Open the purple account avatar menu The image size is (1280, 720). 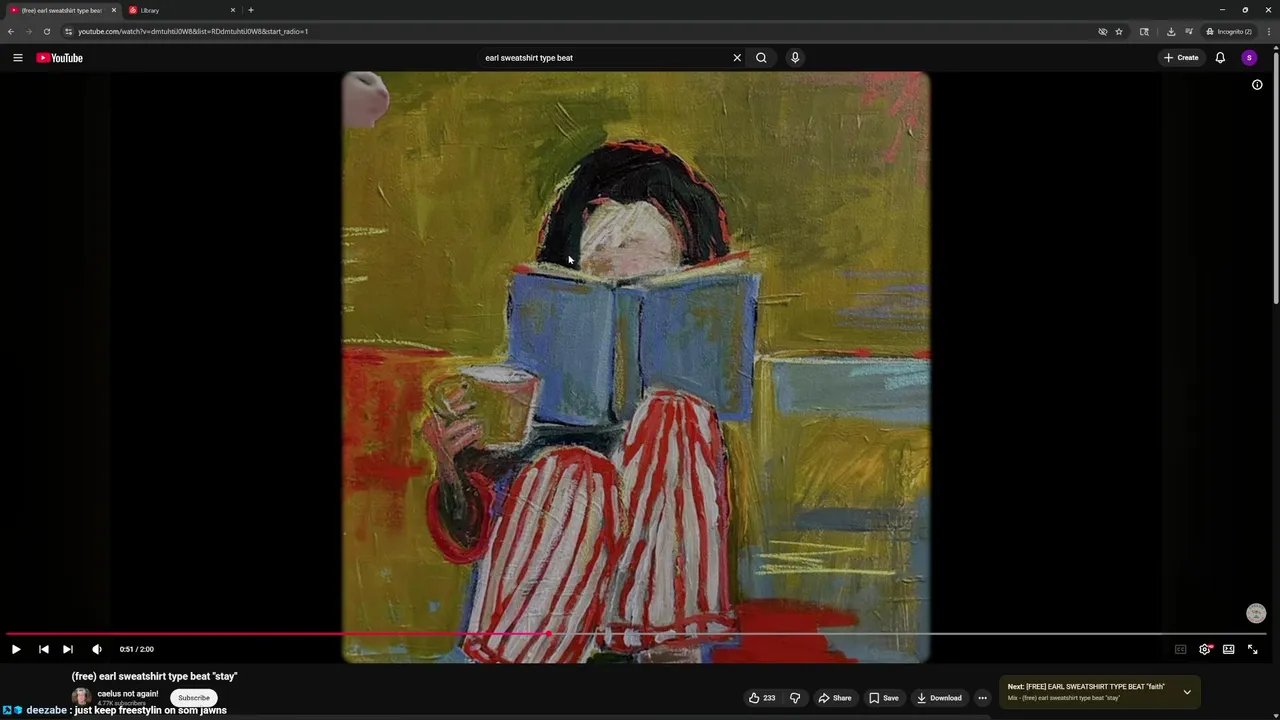[1249, 58]
